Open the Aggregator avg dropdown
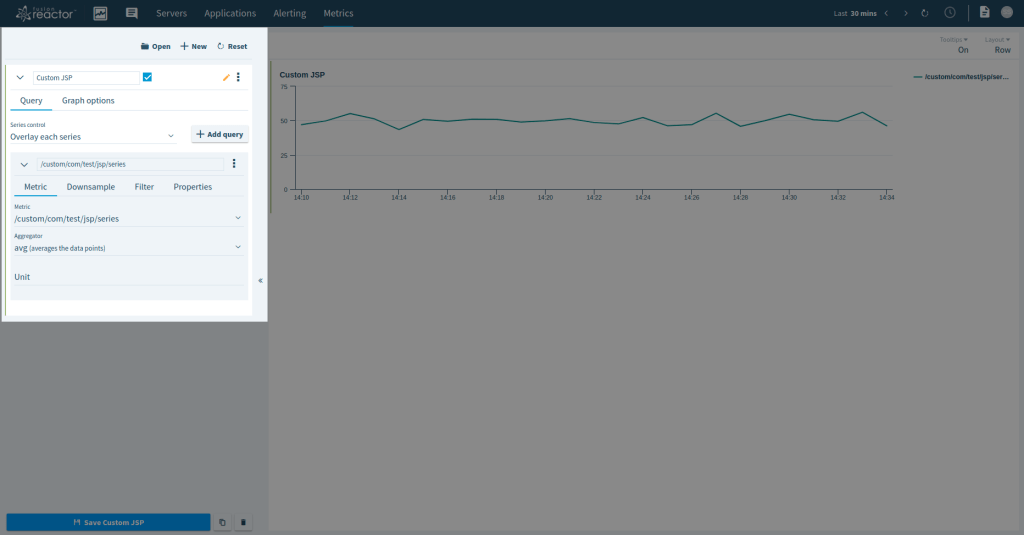 [129, 248]
